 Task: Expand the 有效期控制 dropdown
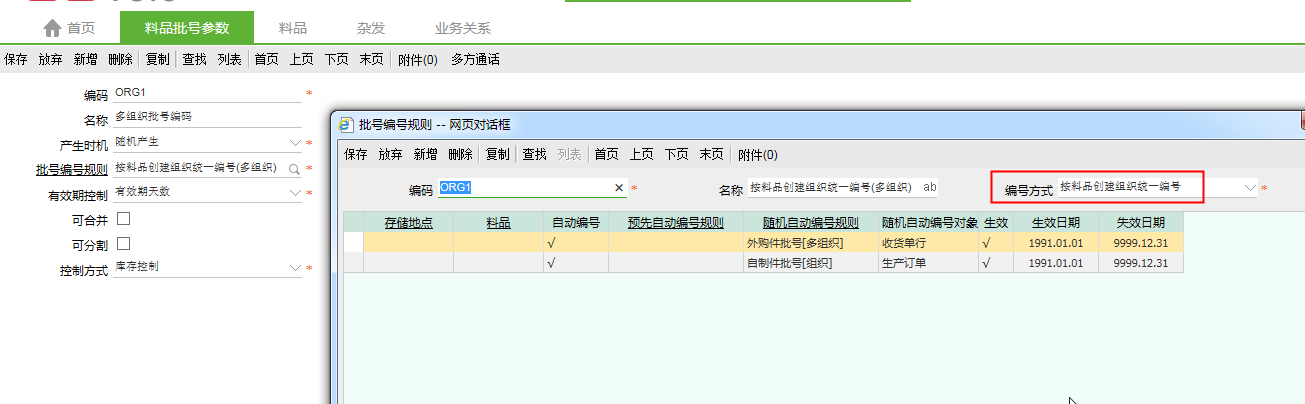295,192
